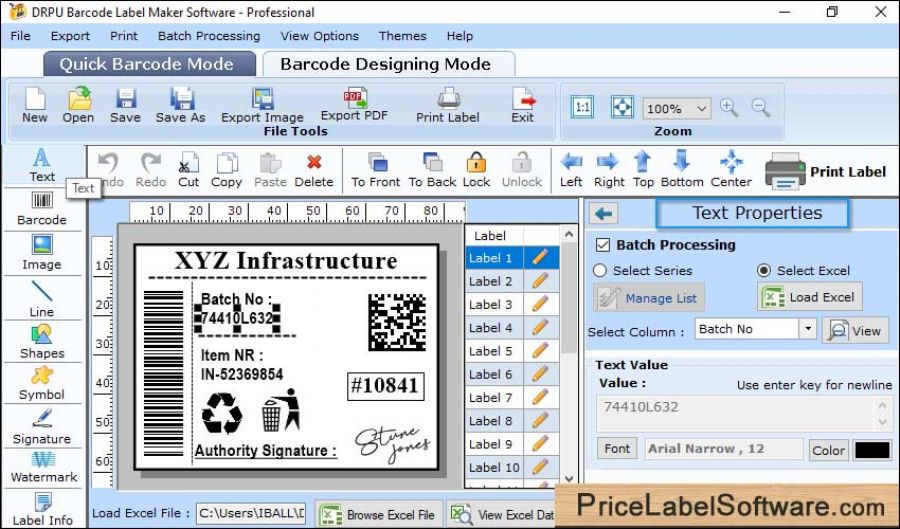Bring object To Front
This screenshot has height=529, width=900.
tap(376, 170)
